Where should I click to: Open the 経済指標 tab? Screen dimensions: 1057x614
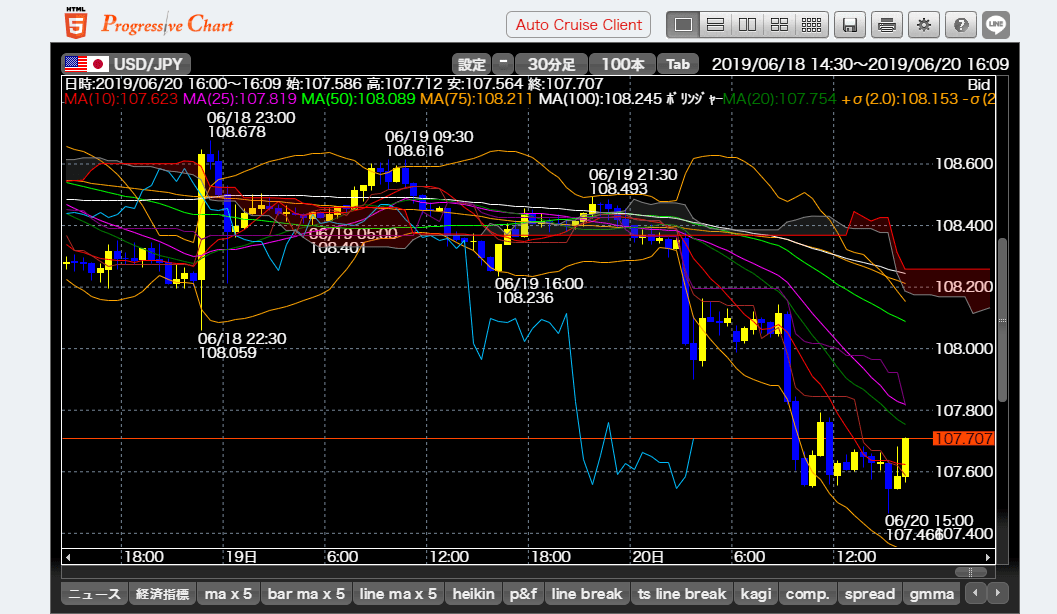tap(162, 594)
